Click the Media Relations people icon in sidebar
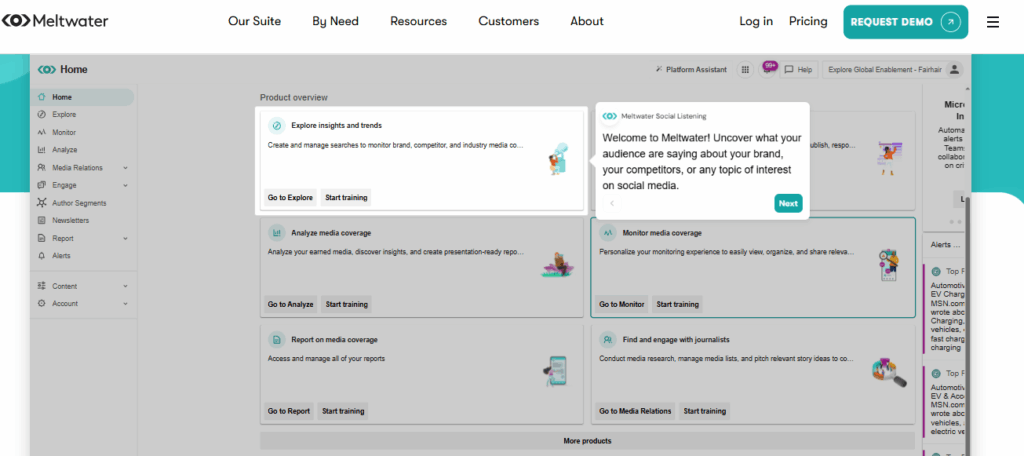The width and height of the screenshot is (1024, 456). [x=42, y=168]
